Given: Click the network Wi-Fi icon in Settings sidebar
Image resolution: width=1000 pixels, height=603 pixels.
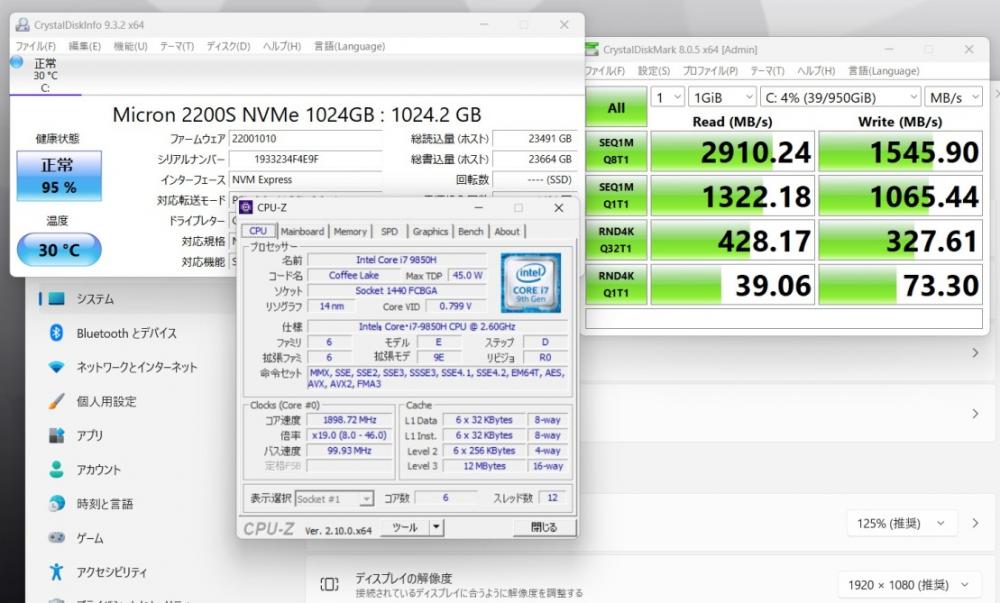Looking at the screenshot, I should [56, 367].
